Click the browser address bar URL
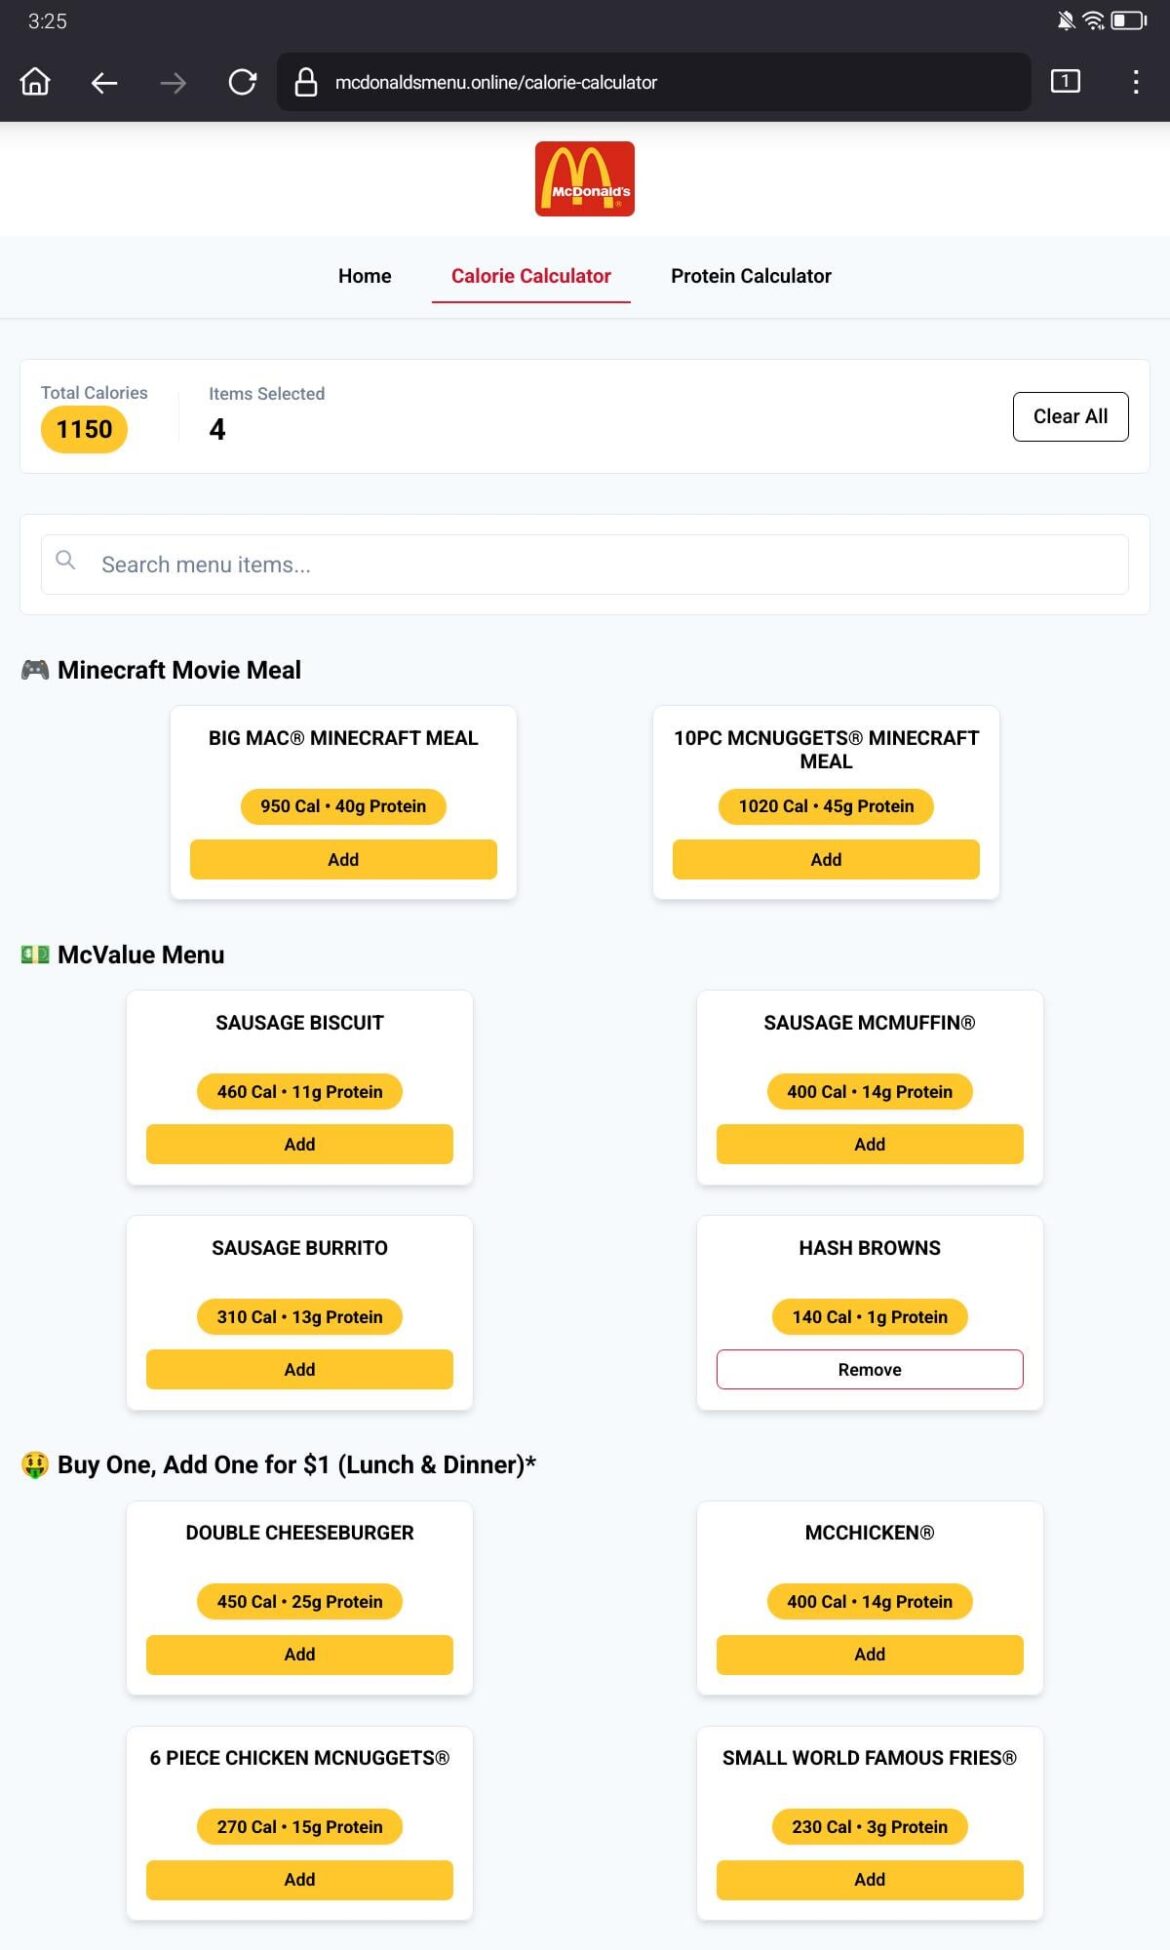The width and height of the screenshot is (1170, 1950). point(496,82)
